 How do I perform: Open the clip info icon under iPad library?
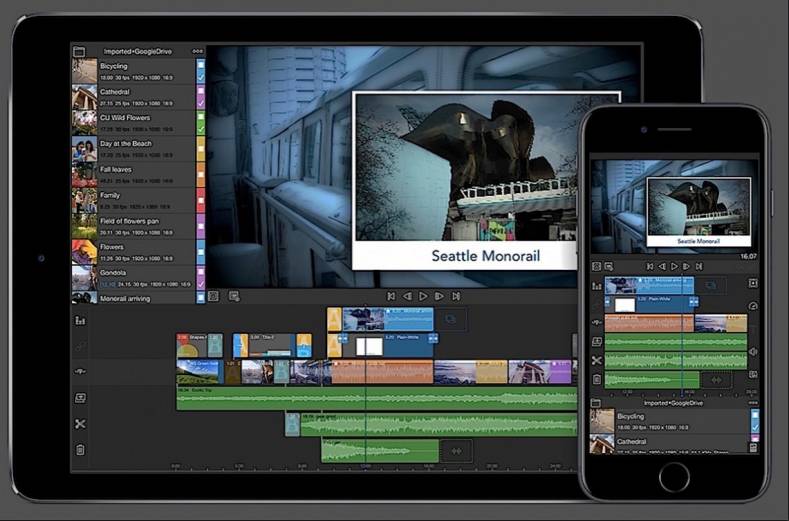coord(234,296)
